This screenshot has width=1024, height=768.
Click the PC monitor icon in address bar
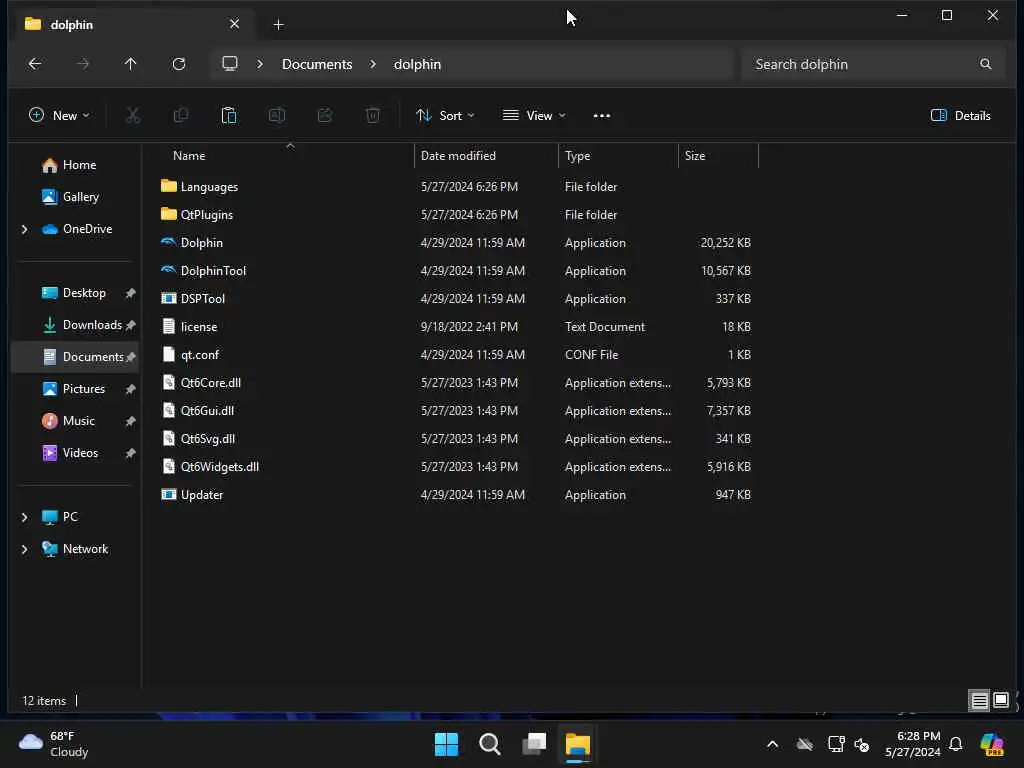(230, 64)
